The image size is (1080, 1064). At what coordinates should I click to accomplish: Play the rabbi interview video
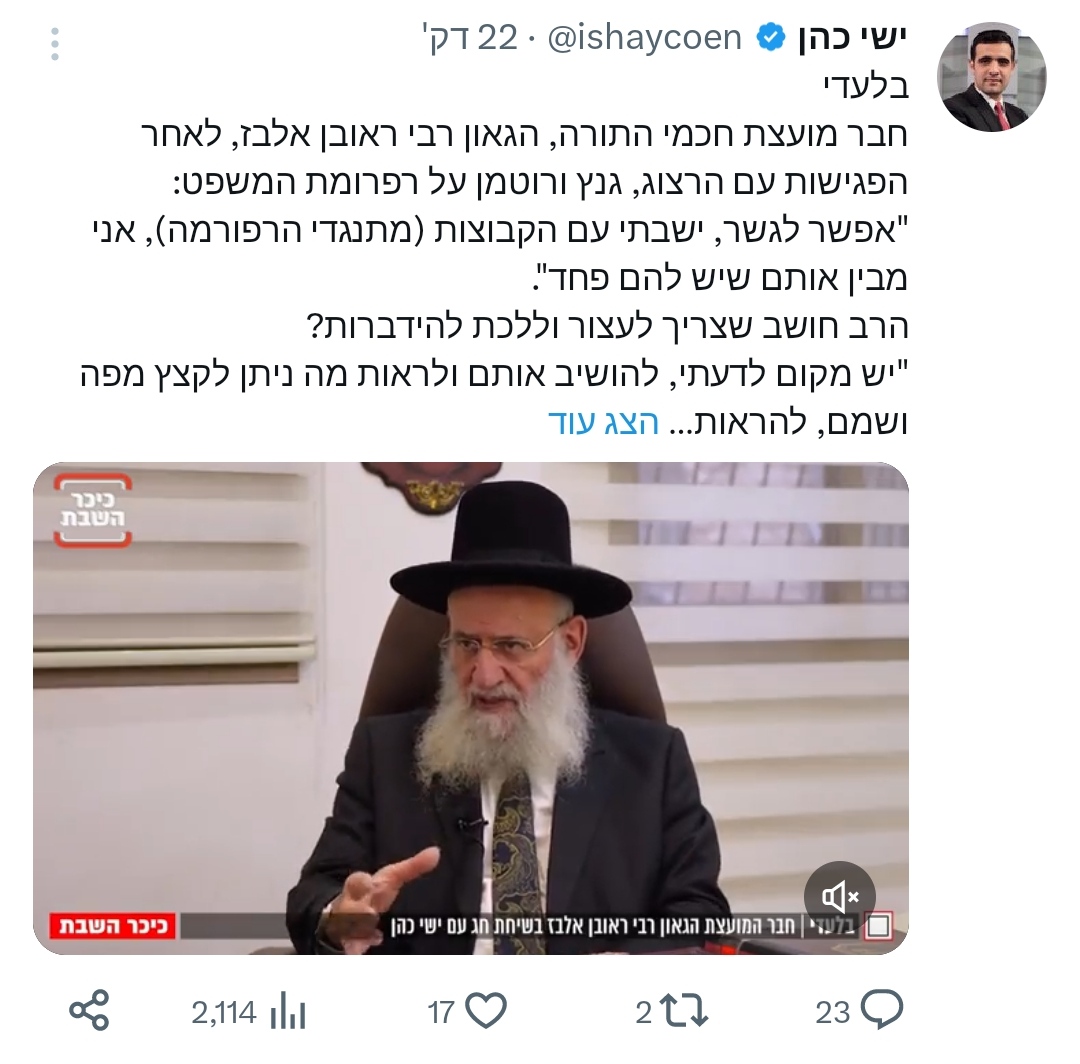click(470, 708)
